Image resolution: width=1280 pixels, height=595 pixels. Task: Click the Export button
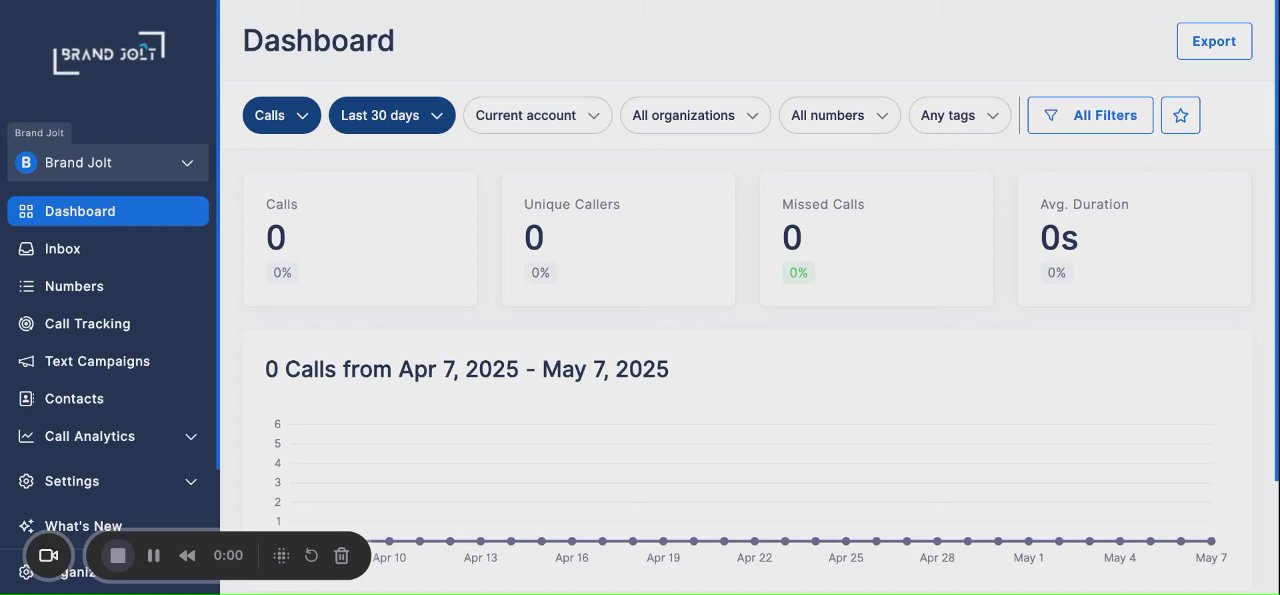[1214, 41]
